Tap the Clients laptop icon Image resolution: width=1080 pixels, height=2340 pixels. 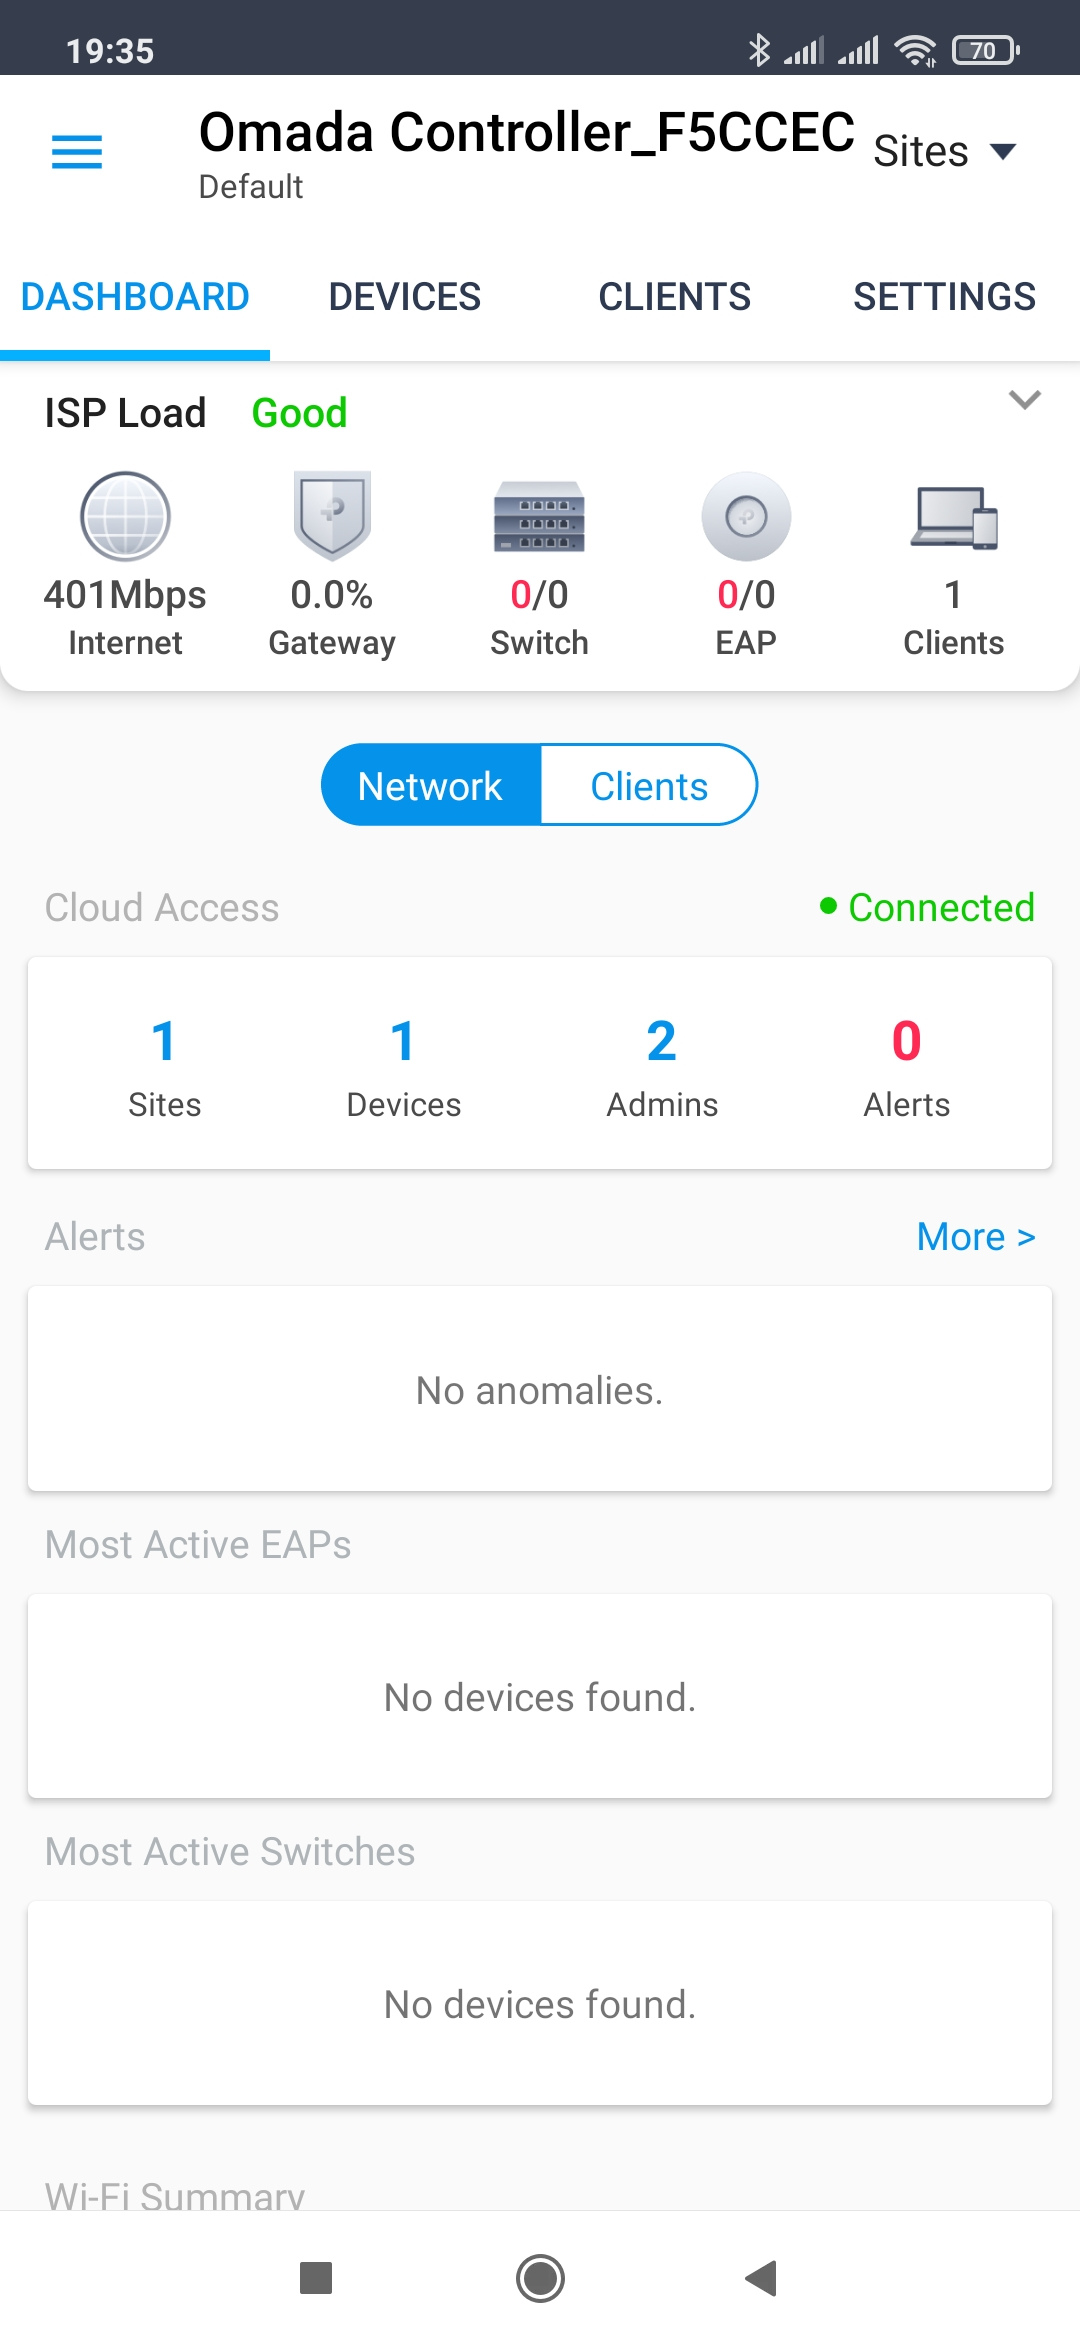coord(953,518)
